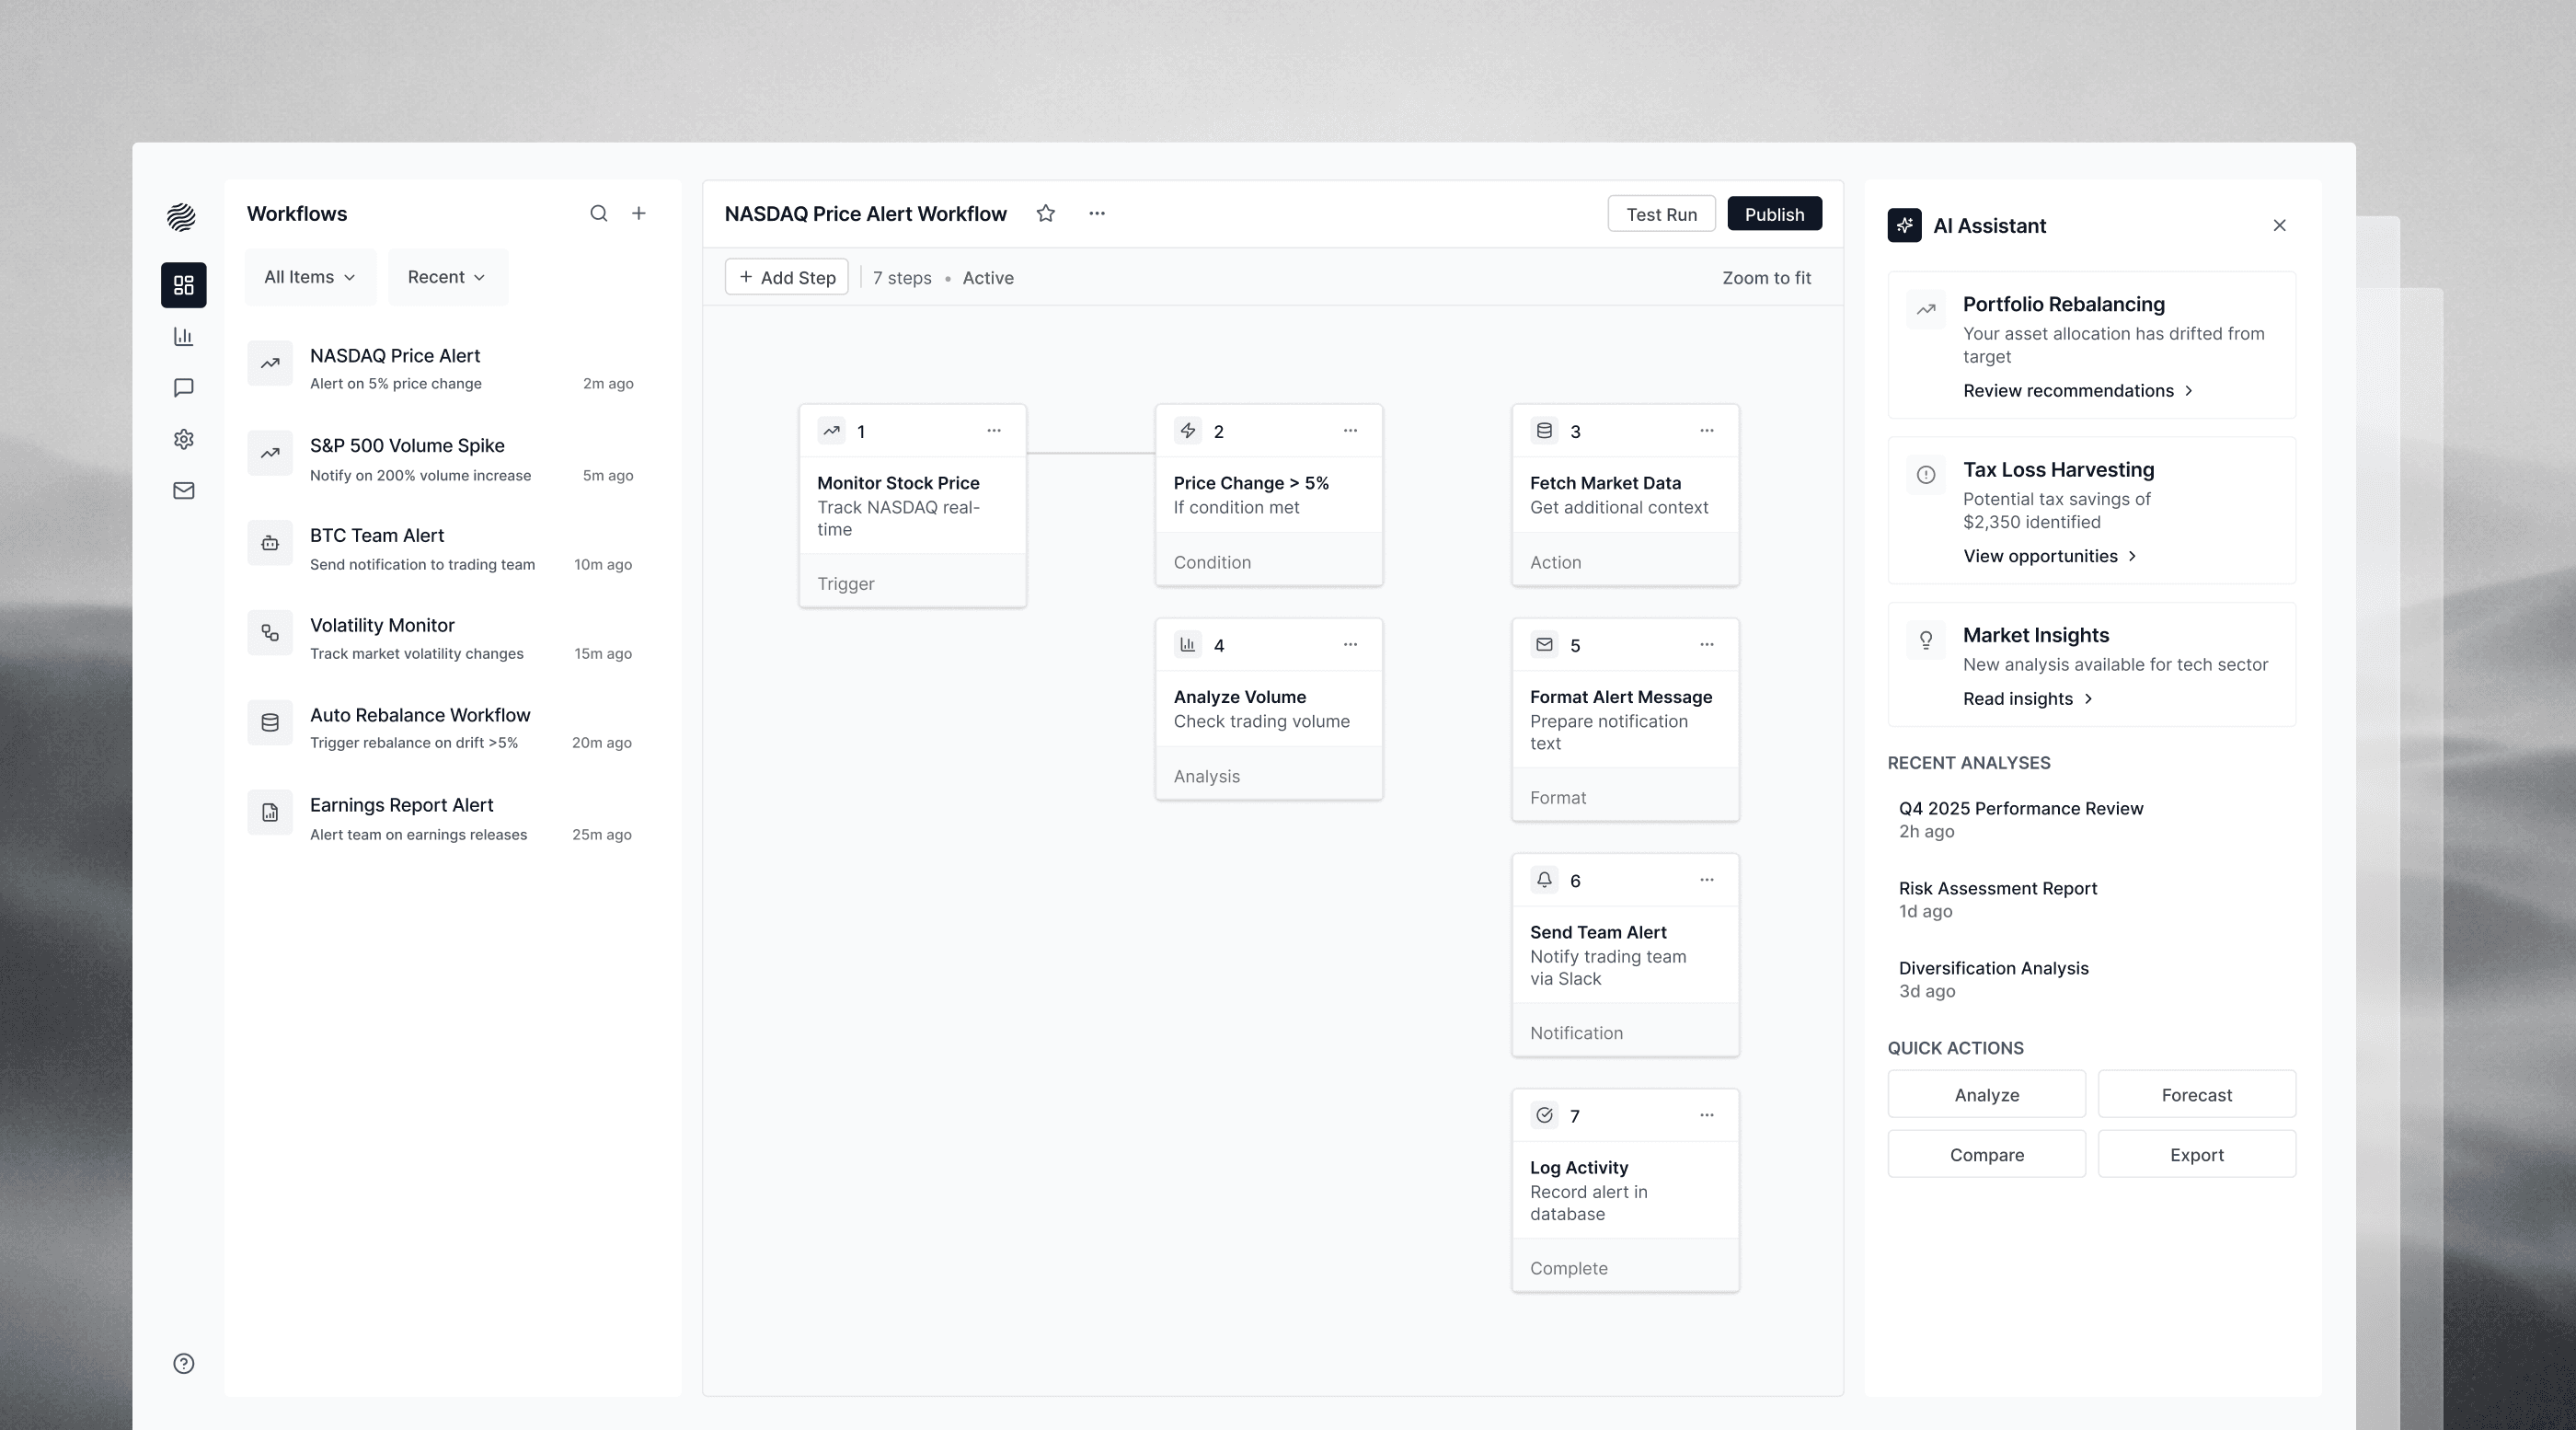Open the analytics bar chart sidebar icon
The height and width of the screenshot is (1430, 2576).
(x=183, y=337)
